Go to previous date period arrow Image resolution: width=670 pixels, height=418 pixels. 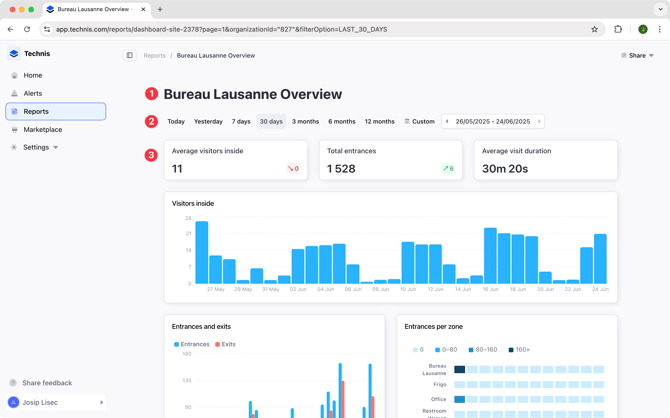[447, 121]
